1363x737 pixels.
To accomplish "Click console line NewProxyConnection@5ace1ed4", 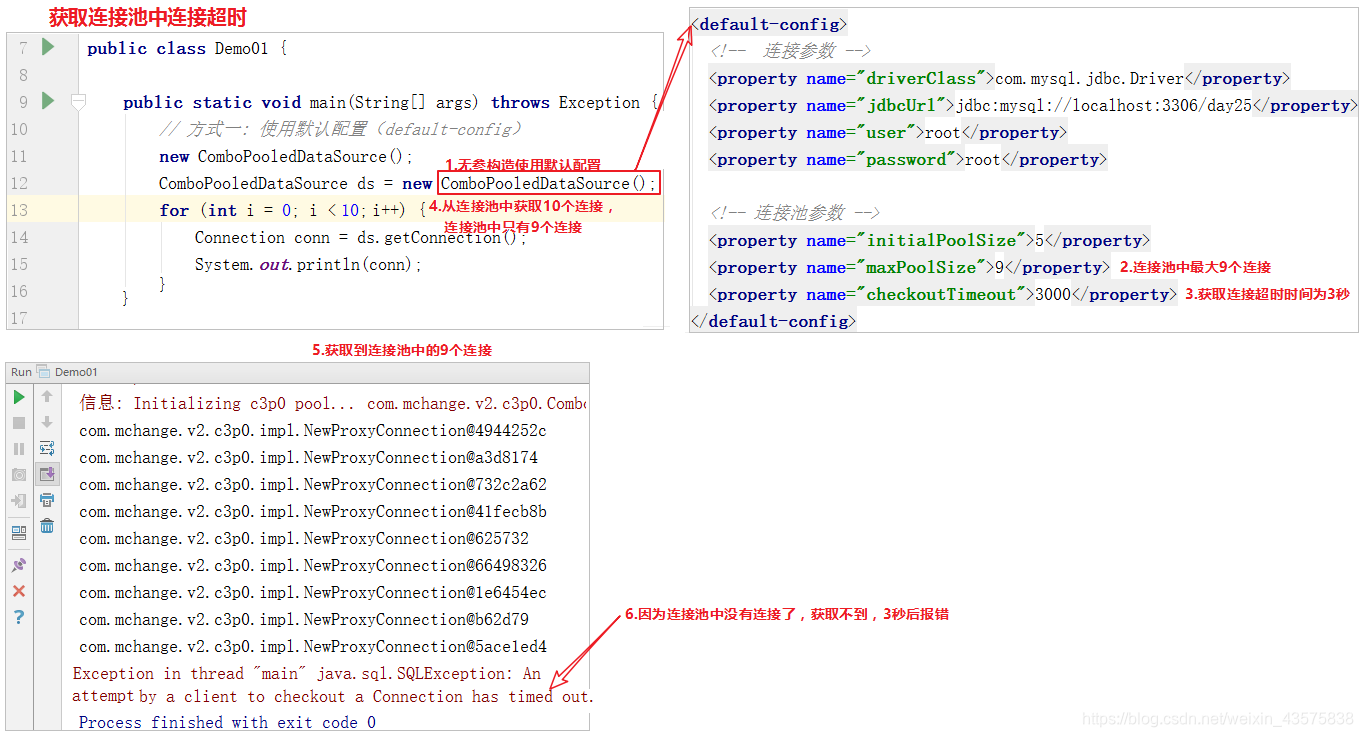I will tap(313, 647).
